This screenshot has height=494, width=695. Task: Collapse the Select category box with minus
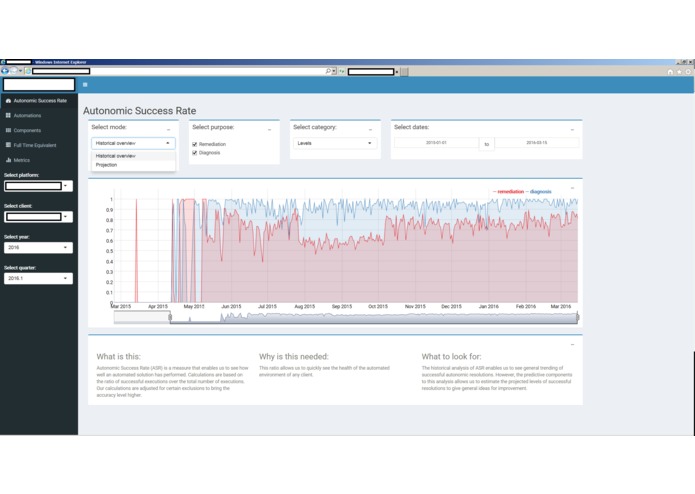(371, 130)
